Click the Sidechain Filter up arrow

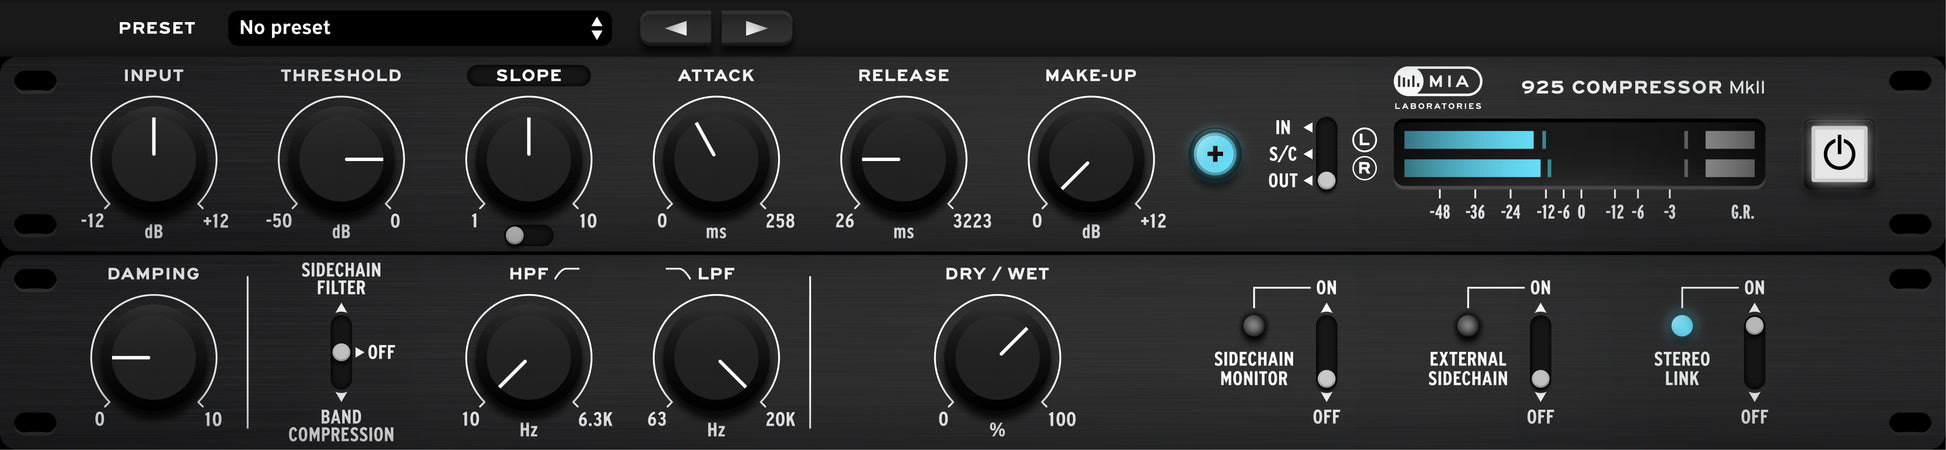click(x=341, y=309)
